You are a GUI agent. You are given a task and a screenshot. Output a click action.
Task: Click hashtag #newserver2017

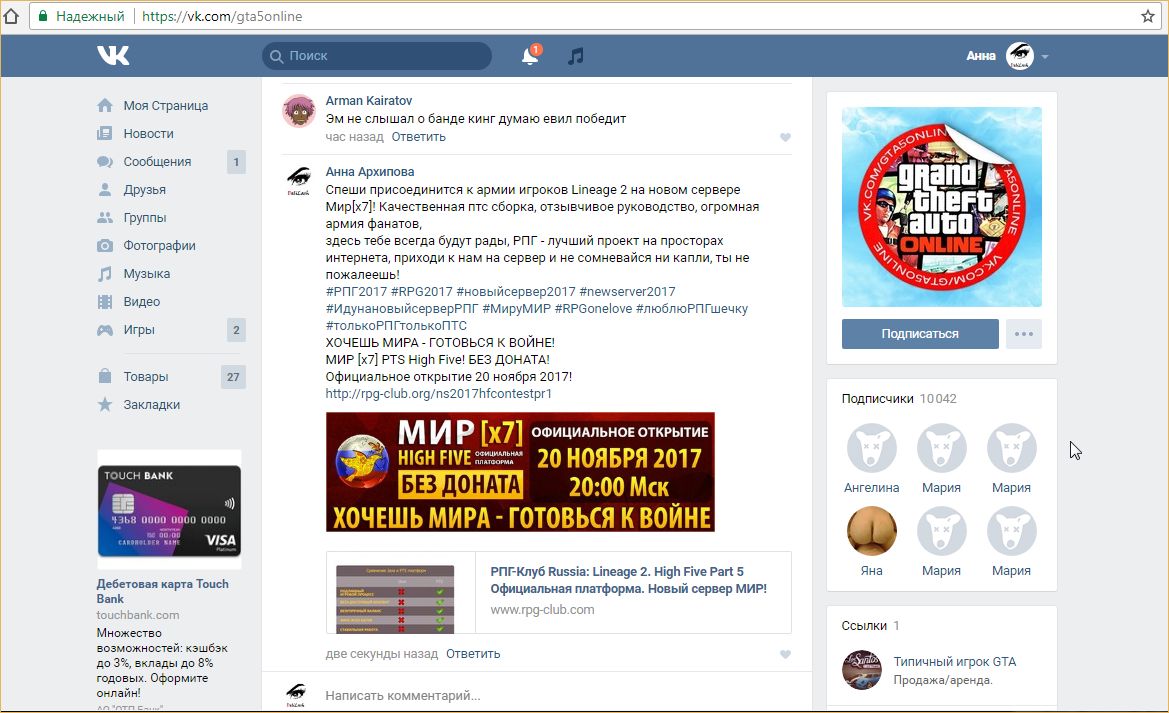click(x=627, y=292)
